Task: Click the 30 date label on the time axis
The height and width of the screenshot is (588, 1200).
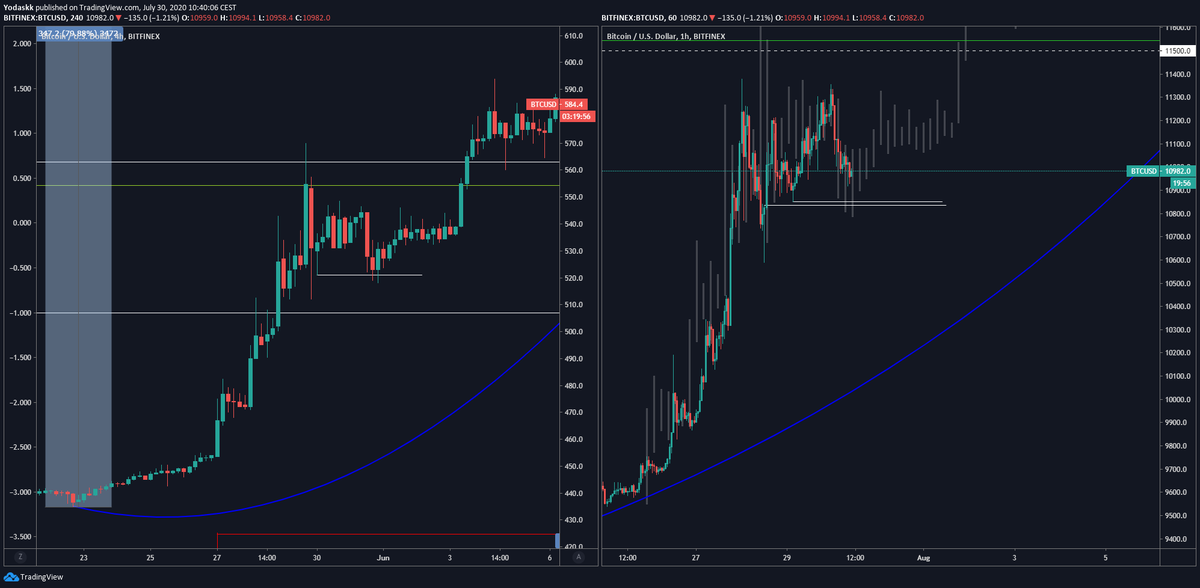Action: [x=317, y=558]
